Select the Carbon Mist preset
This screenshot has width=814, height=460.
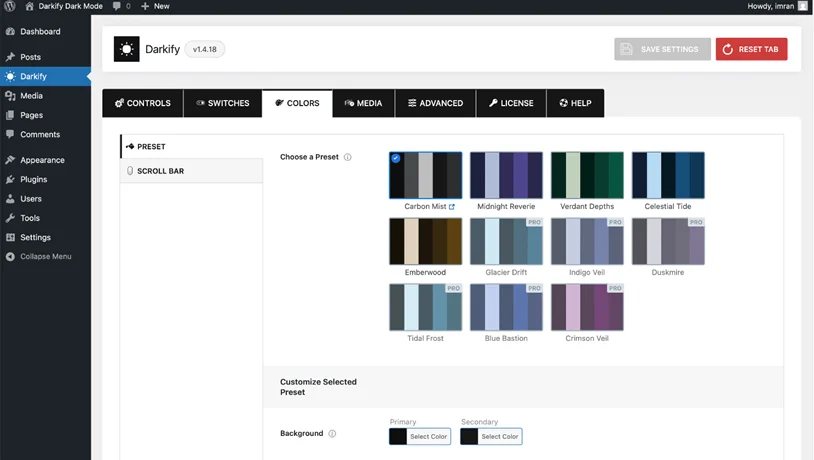[425, 175]
